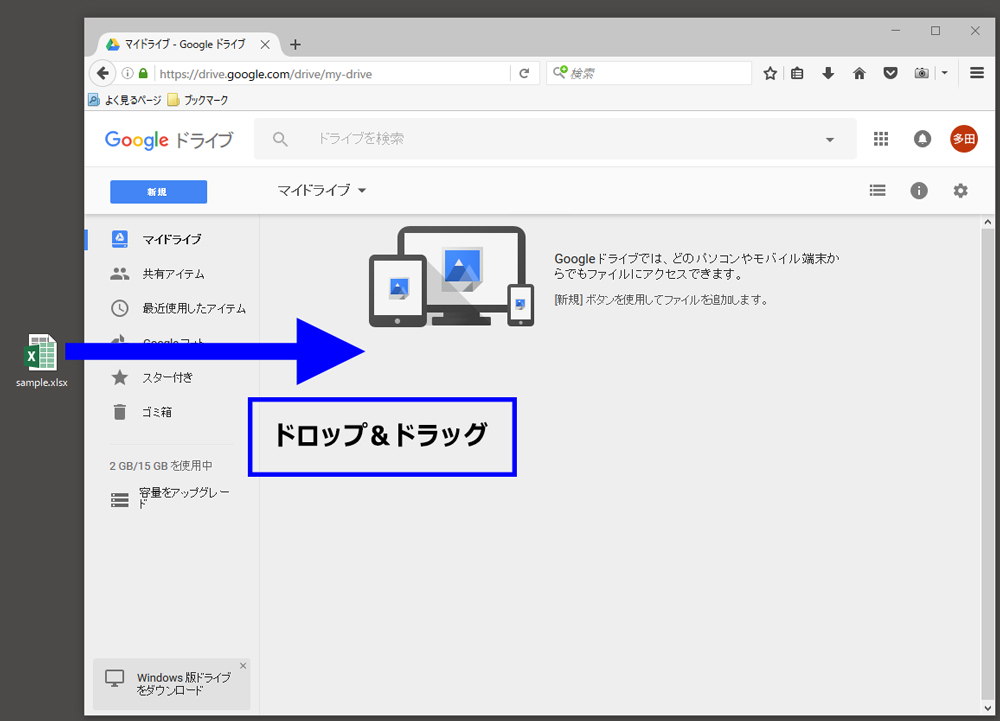Open the Firefox hamburger menu
Image resolution: width=1000 pixels, height=721 pixels.
pyautogui.click(x=976, y=73)
